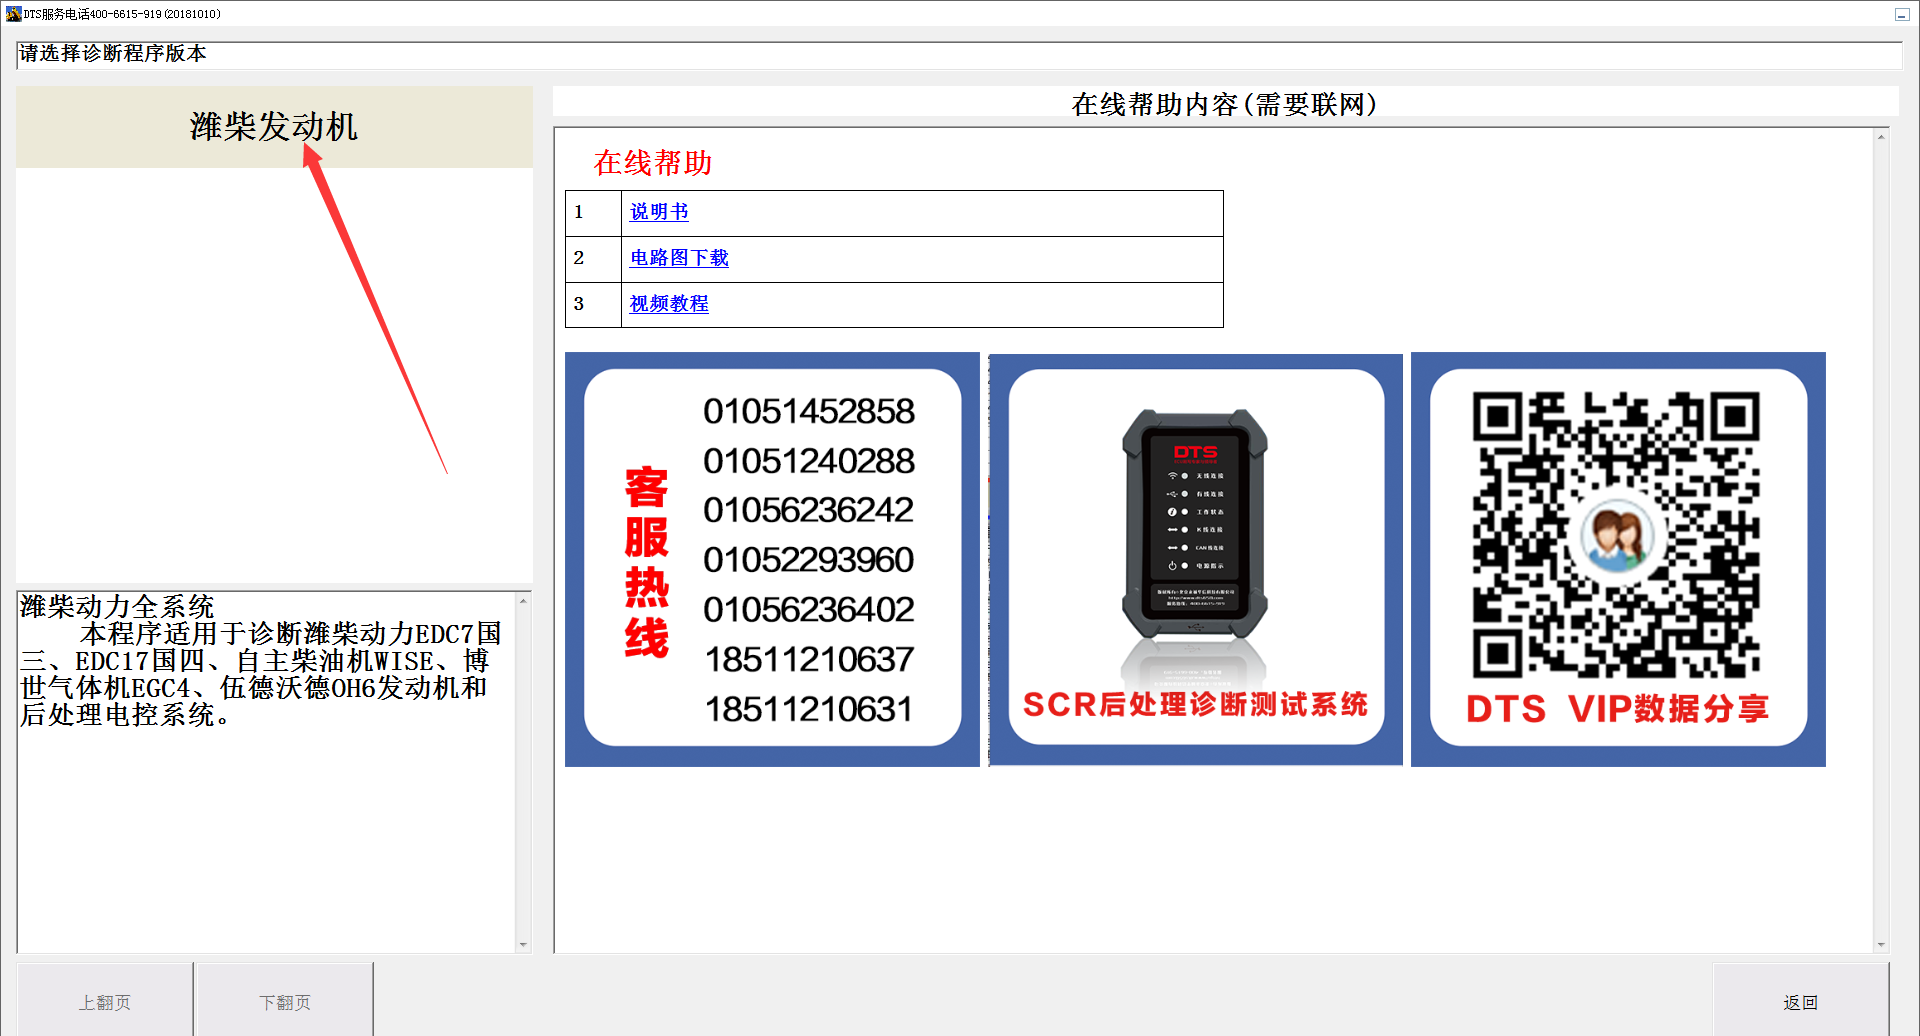Click the DTS VIP数据分享 QR code

point(1618,559)
